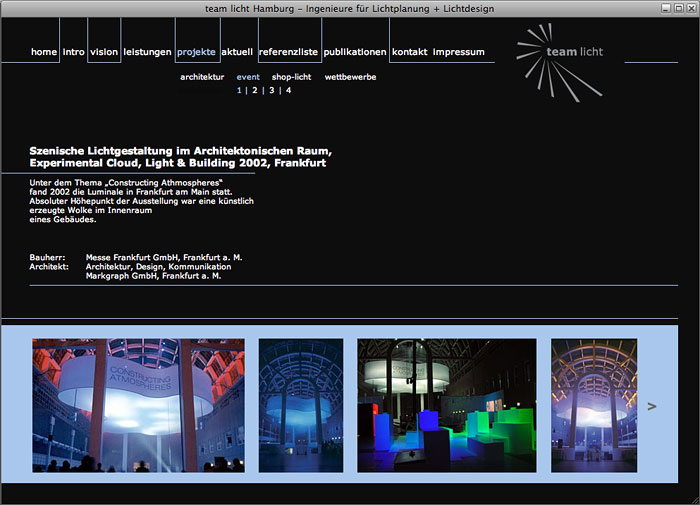Close the team licht Hamburg window
This screenshot has height=505, width=700.
tap(691, 8)
